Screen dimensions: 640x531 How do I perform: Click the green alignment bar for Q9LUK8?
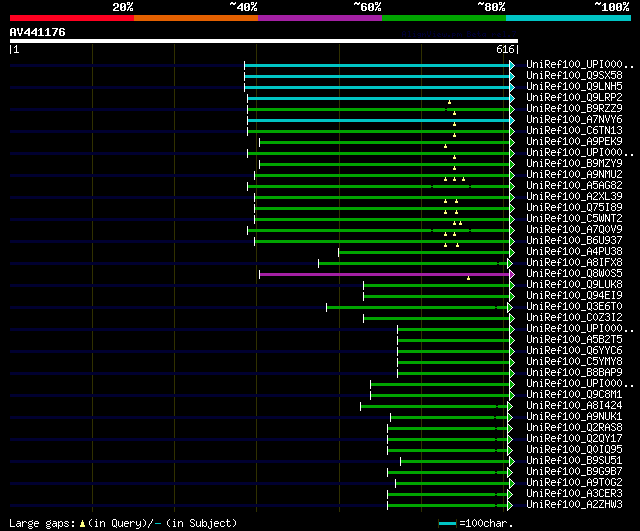pos(436,285)
